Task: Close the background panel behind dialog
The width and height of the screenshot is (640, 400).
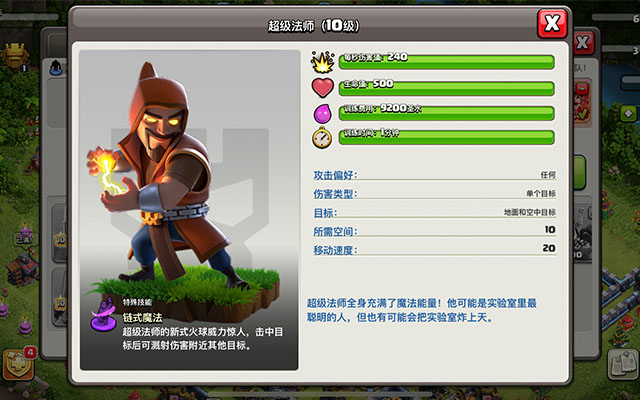Action: click(x=584, y=42)
